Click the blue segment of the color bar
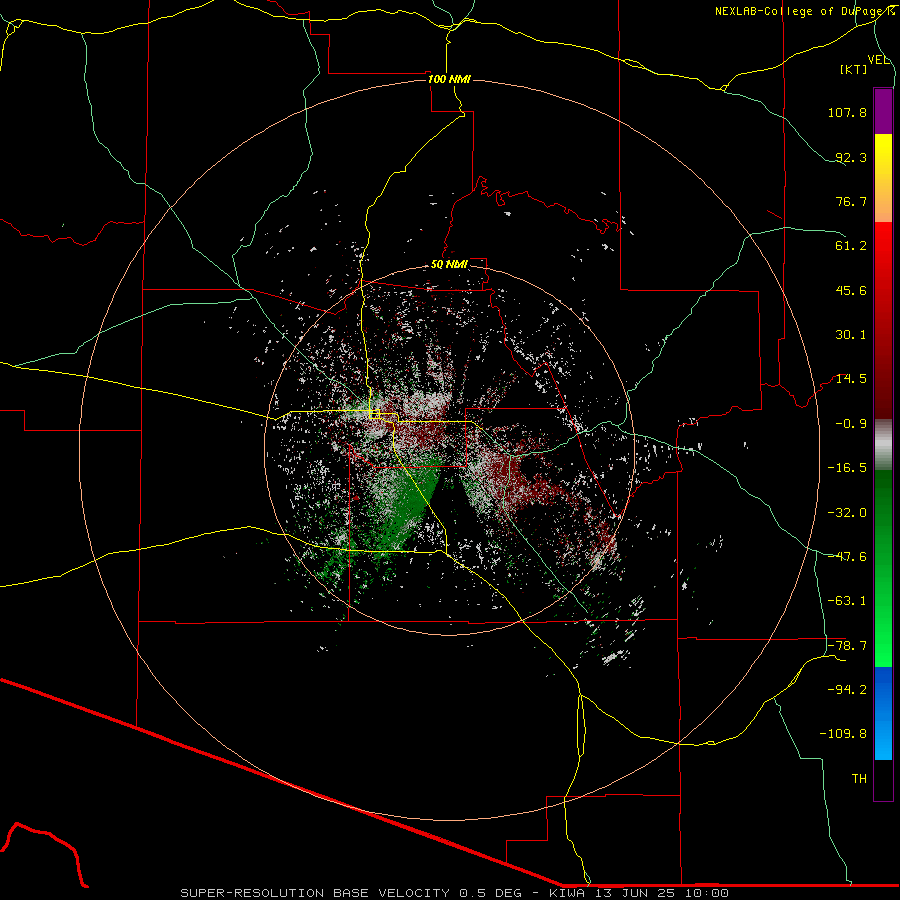The image size is (900, 900). point(883,713)
